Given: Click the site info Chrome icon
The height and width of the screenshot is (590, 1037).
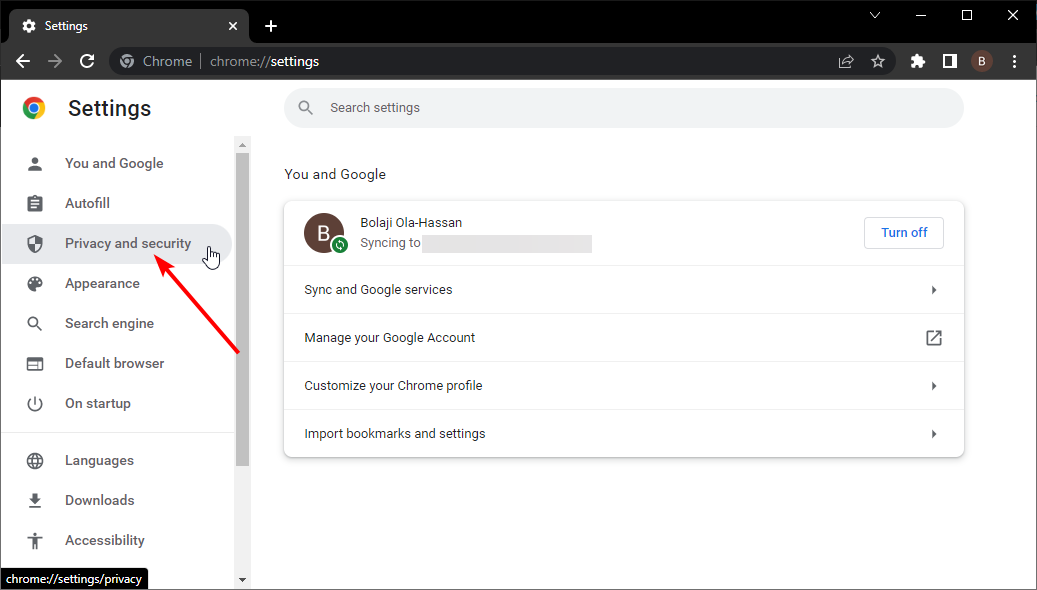Looking at the screenshot, I should pyautogui.click(x=127, y=62).
